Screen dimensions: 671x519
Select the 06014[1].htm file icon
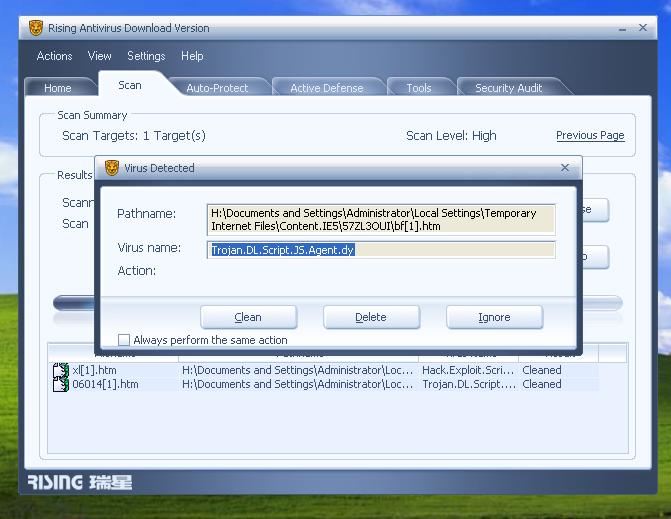point(61,384)
